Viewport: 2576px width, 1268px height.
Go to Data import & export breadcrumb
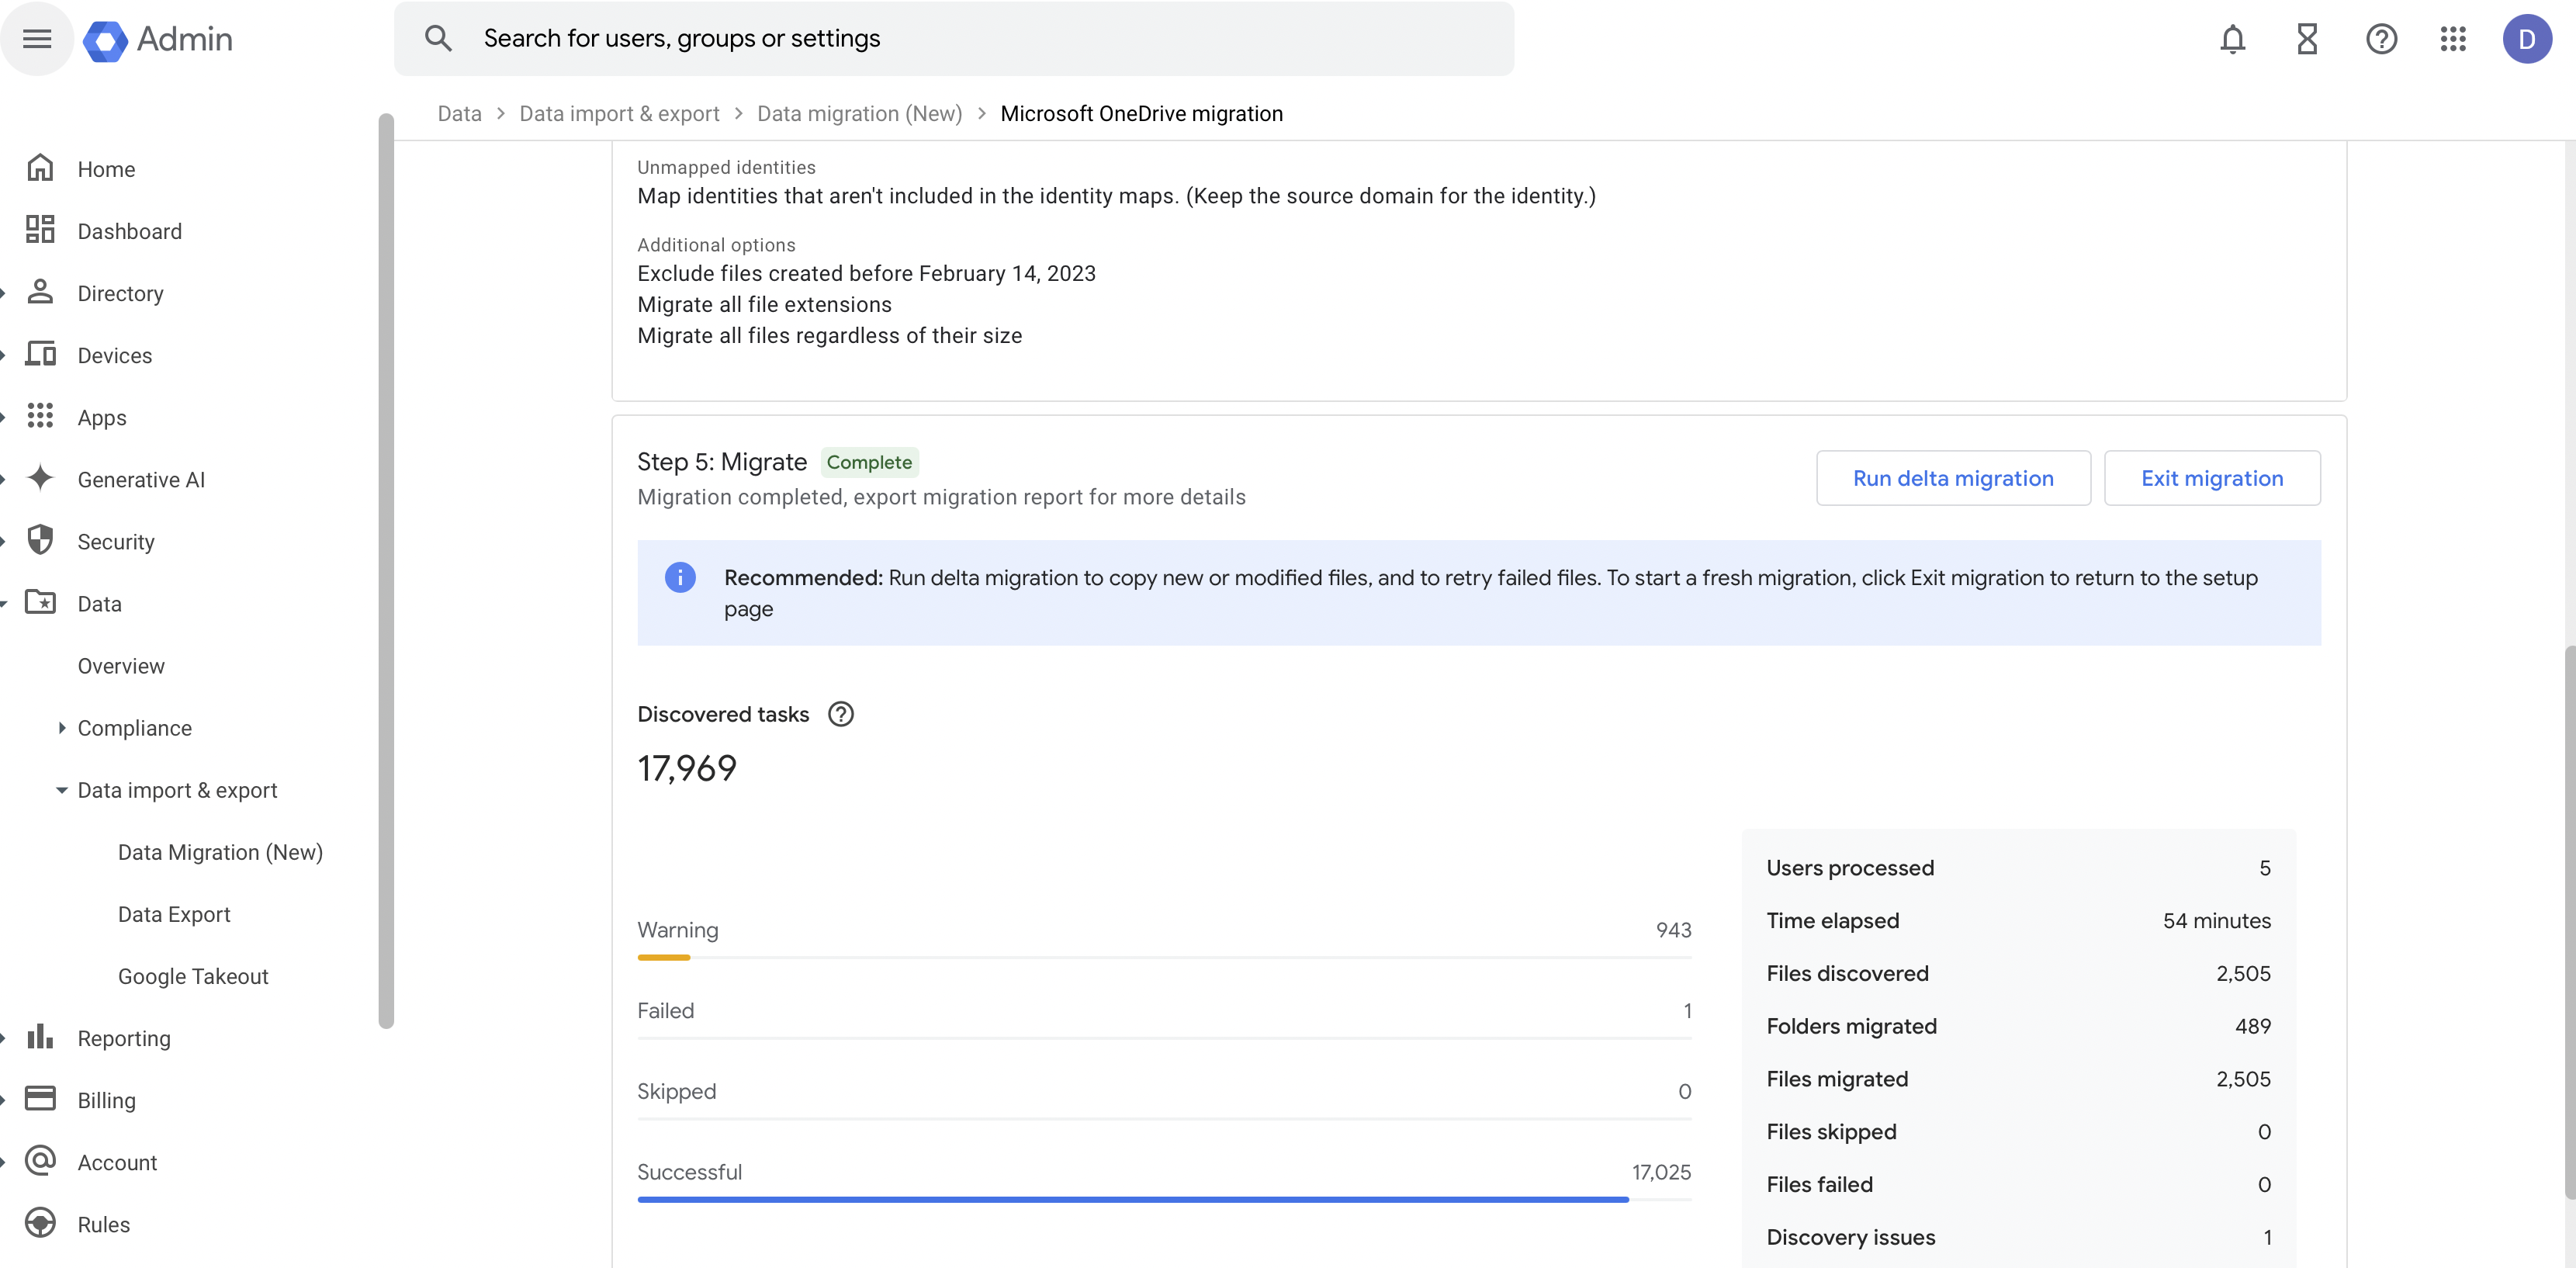pyautogui.click(x=619, y=113)
